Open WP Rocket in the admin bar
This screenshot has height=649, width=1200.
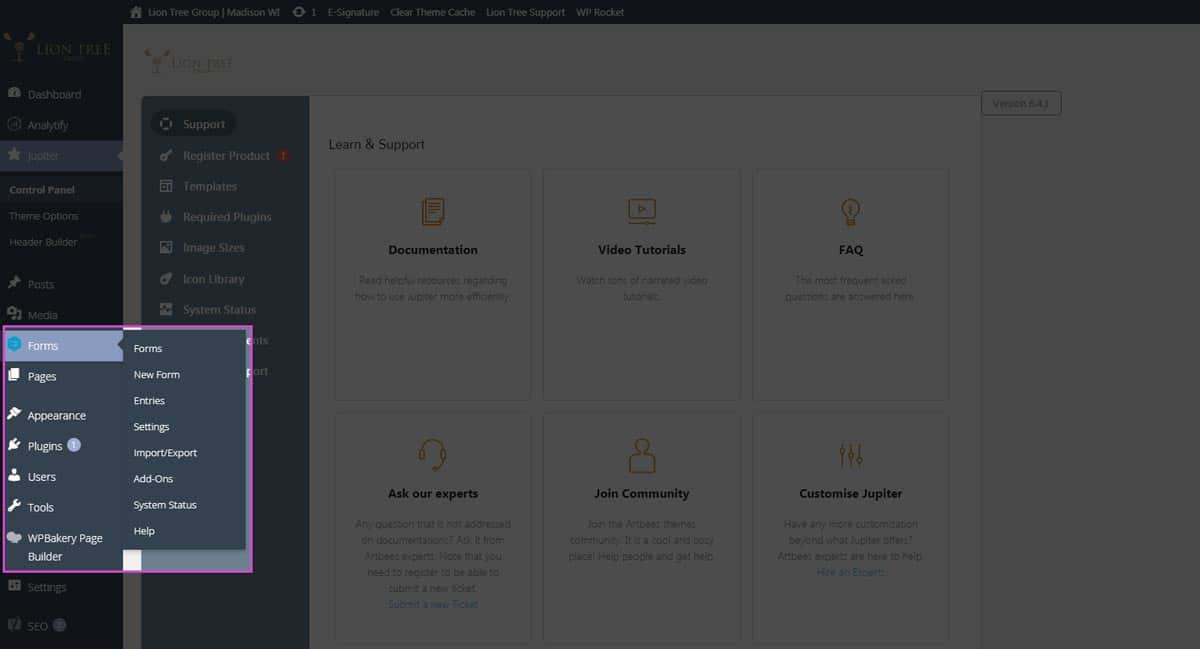point(599,12)
